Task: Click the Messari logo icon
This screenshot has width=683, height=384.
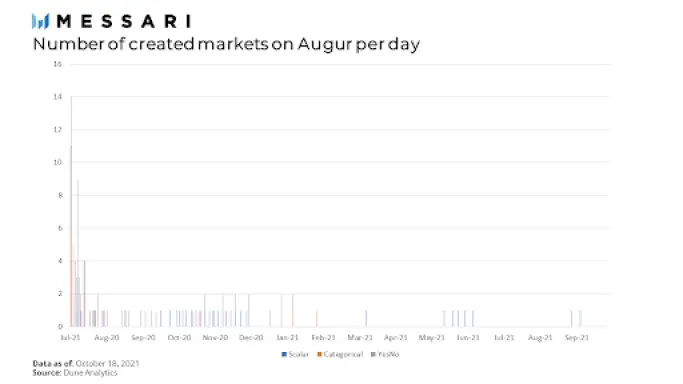Action: coord(41,21)
